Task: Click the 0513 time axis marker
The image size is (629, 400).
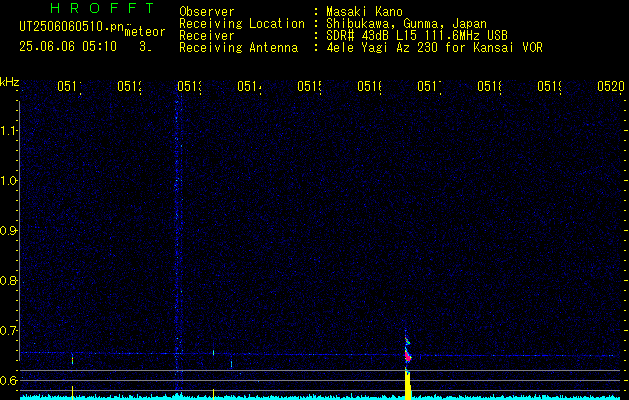Action: coord(189,87)
